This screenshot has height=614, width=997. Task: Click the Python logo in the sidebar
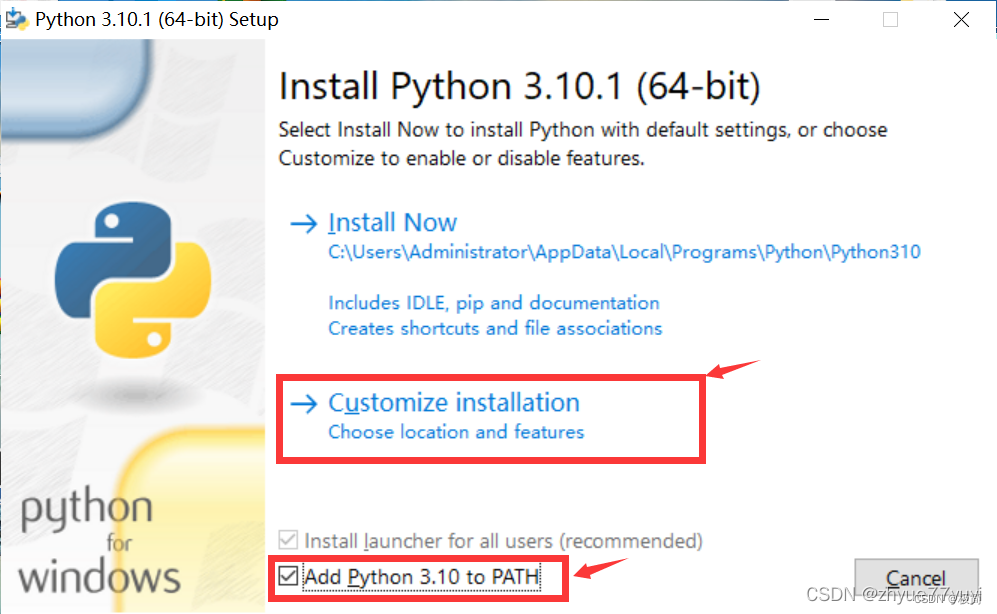coord(133,280)
